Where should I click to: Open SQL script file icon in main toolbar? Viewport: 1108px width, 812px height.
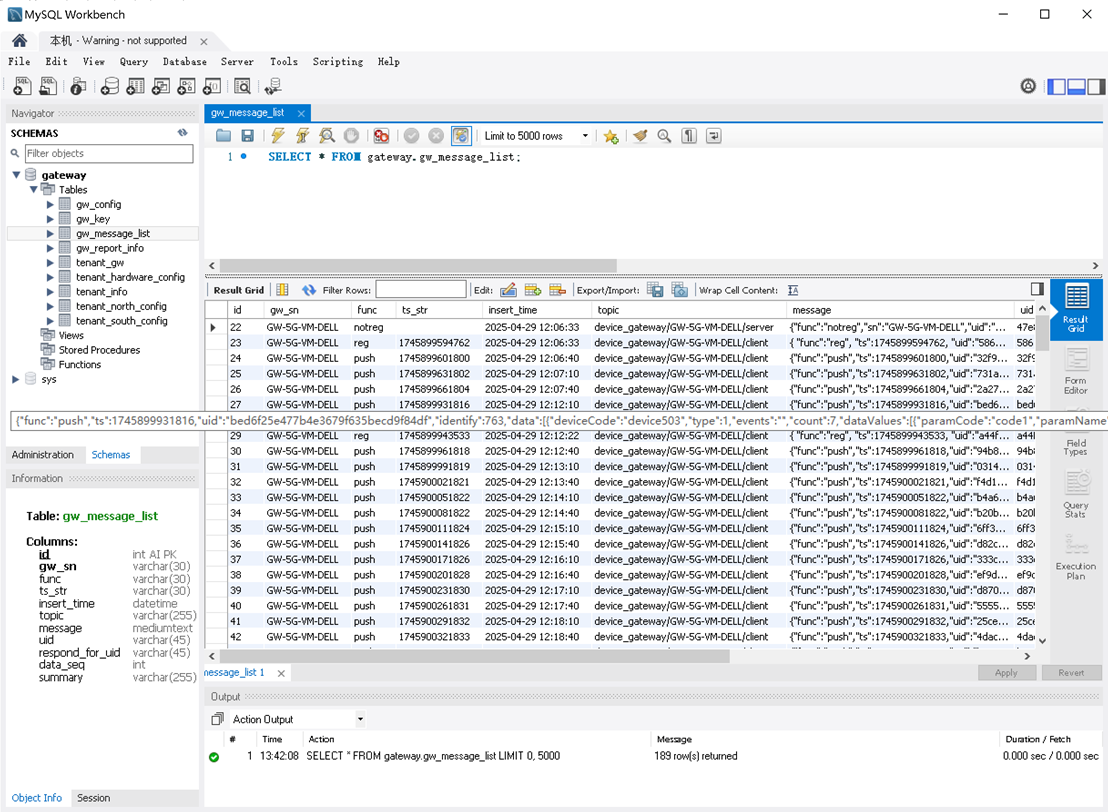(x=48, y=86)
